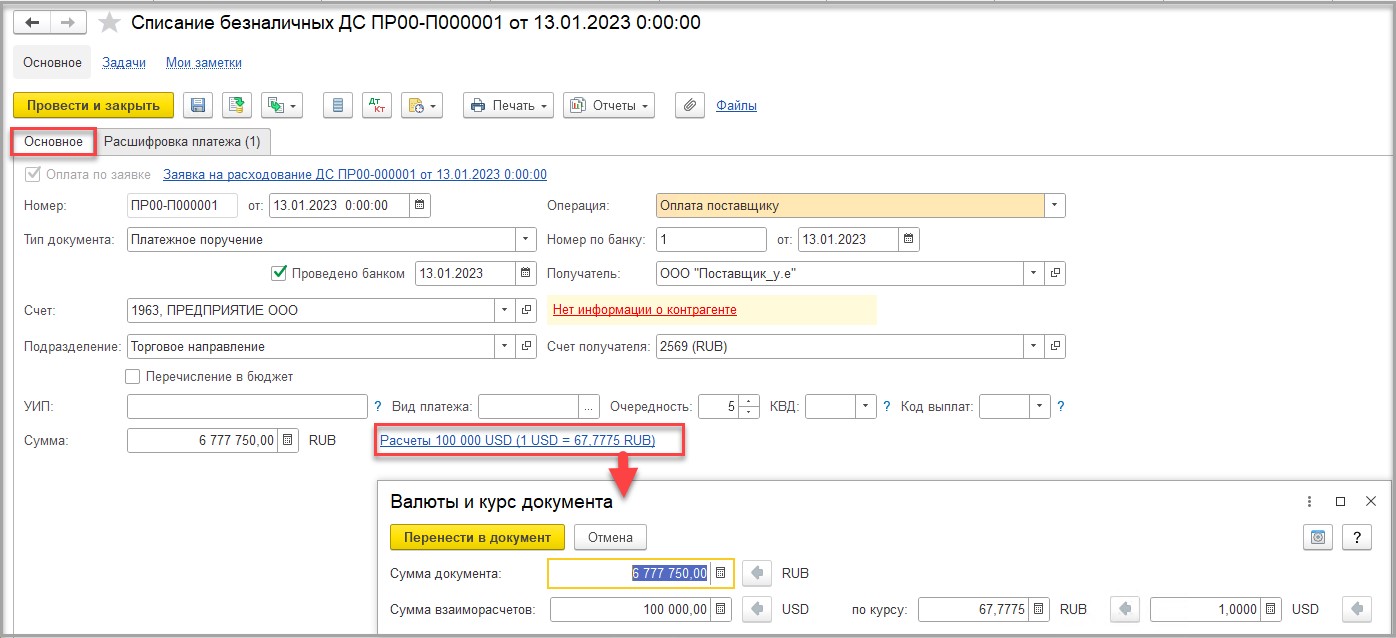Expand the Печать button menu
This screenshot has width=1396, height=638.
(x=508, y=105)
